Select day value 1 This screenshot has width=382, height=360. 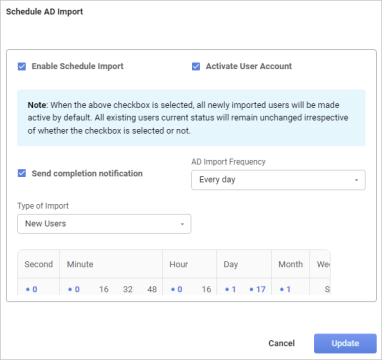click(x=231, y=289)
